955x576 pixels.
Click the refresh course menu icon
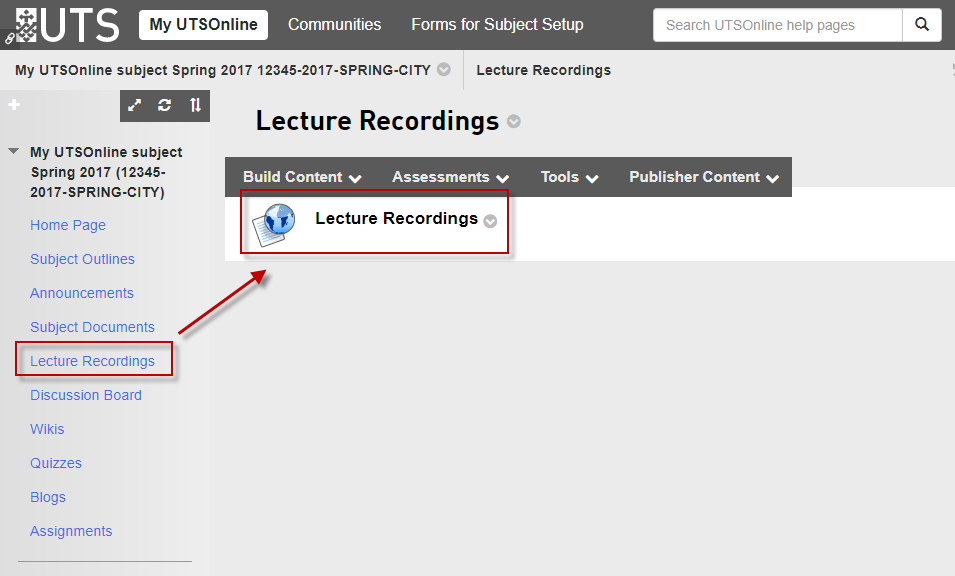click(x=164, y=105)
